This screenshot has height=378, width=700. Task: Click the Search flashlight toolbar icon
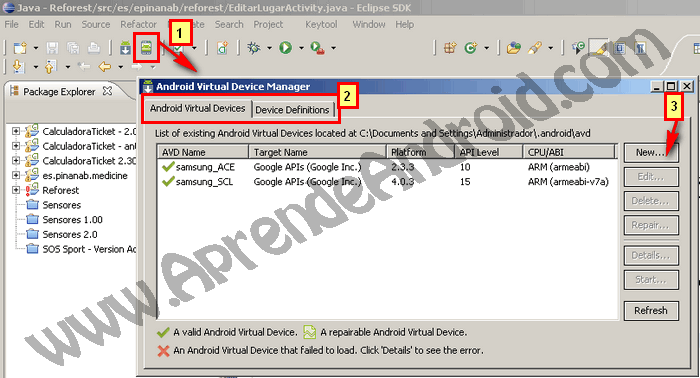point(534,48)
